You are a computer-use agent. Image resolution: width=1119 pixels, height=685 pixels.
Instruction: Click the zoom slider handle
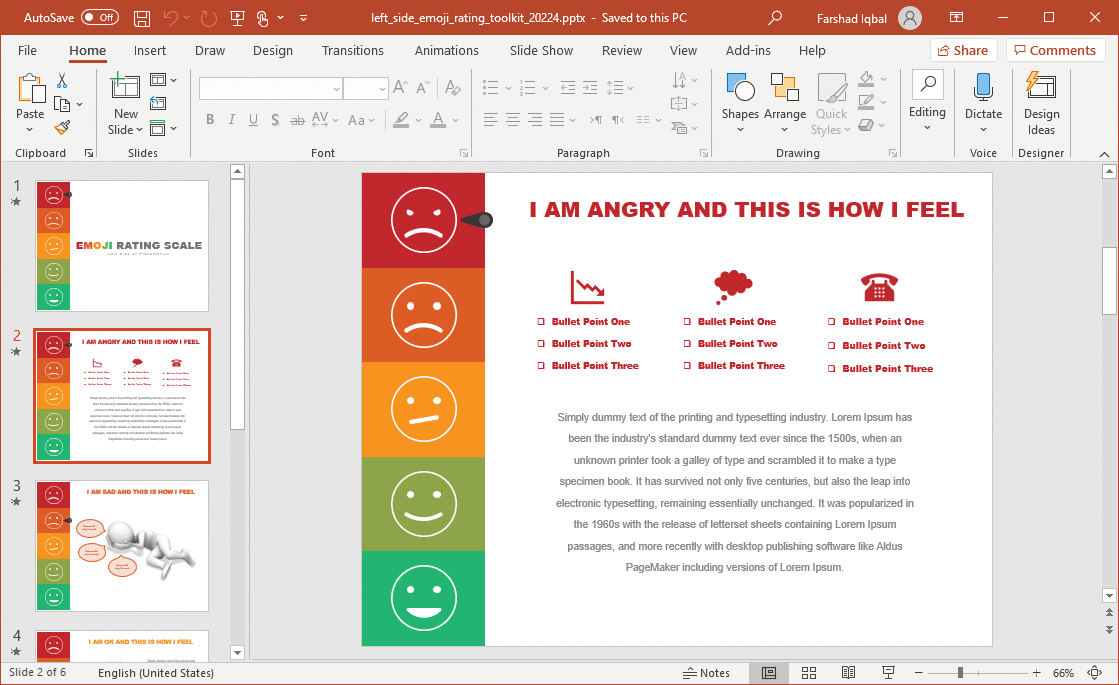(x=960, y=673)
